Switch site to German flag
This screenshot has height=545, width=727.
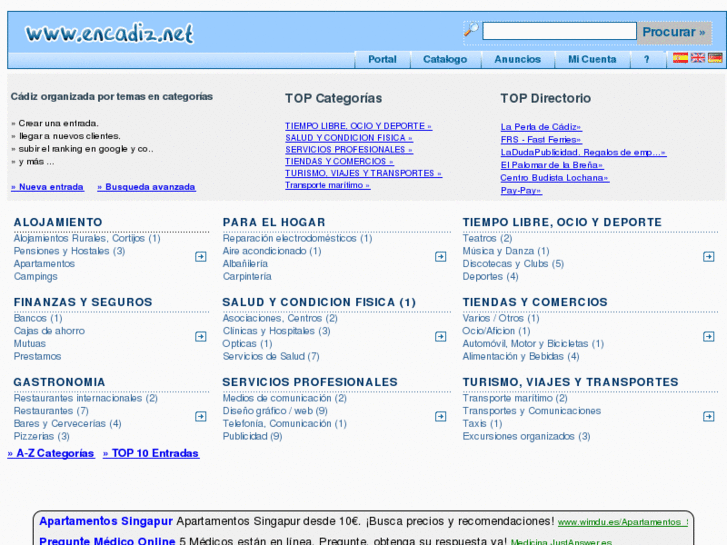point(715,58)
